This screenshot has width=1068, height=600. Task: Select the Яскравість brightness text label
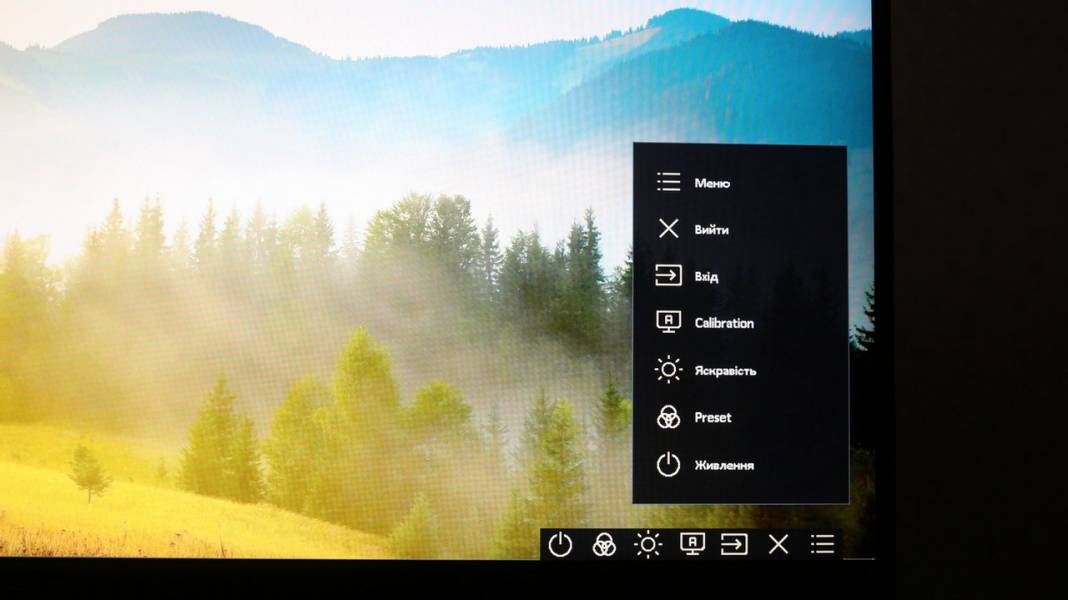(725, 371)
